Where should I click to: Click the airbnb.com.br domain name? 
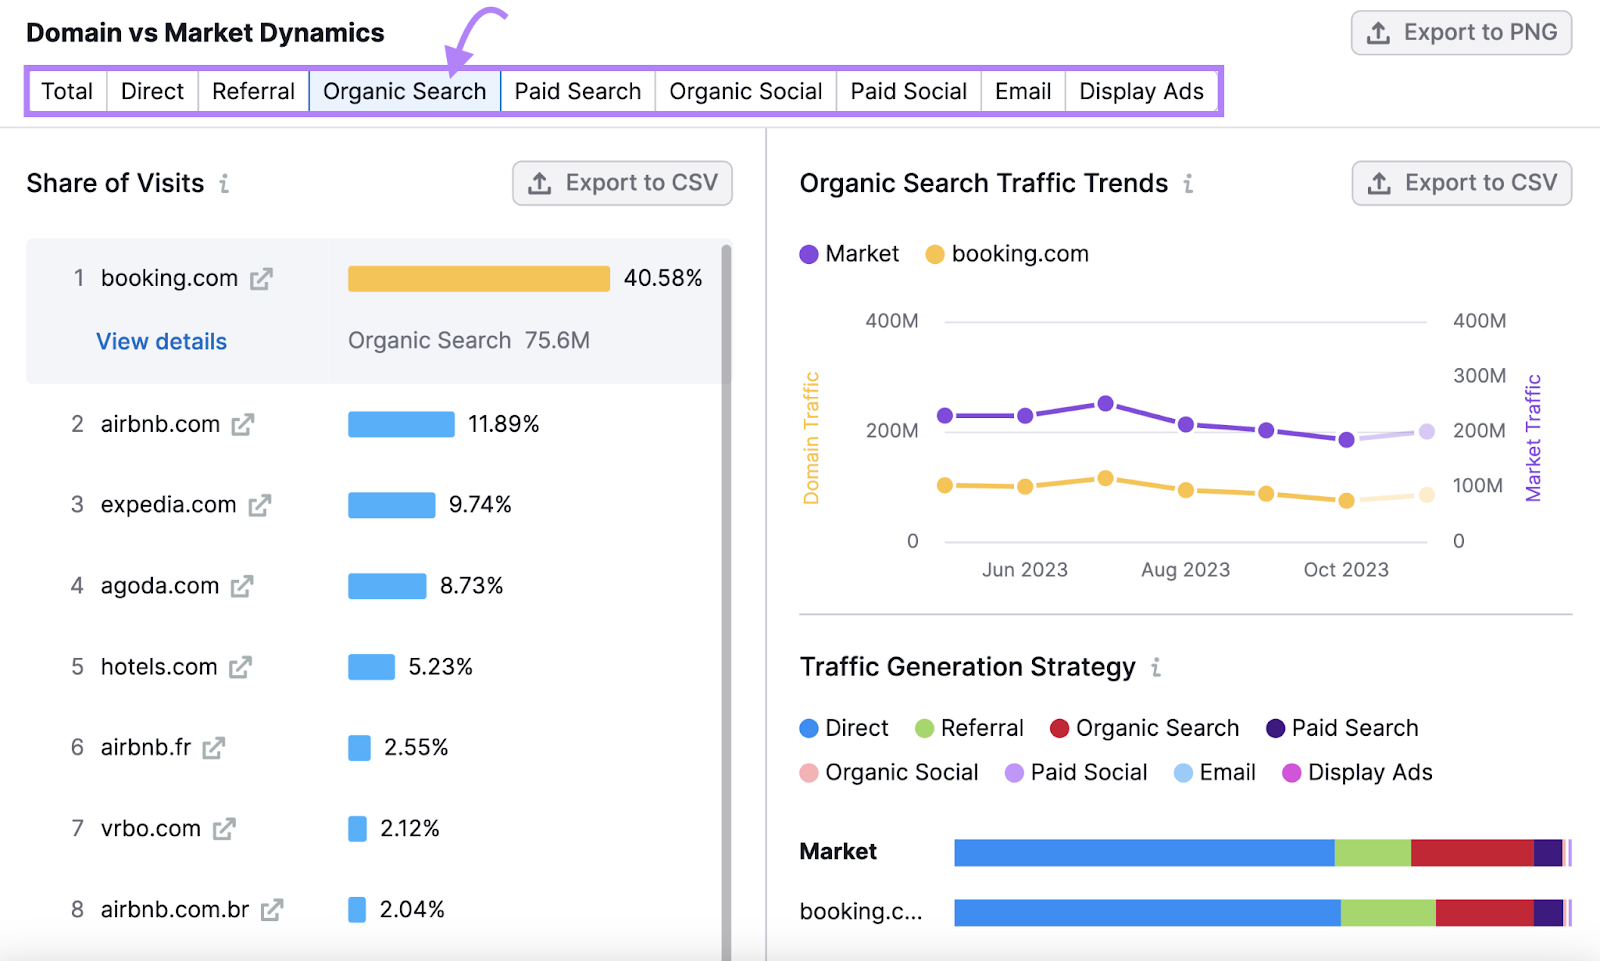(174, 910)
